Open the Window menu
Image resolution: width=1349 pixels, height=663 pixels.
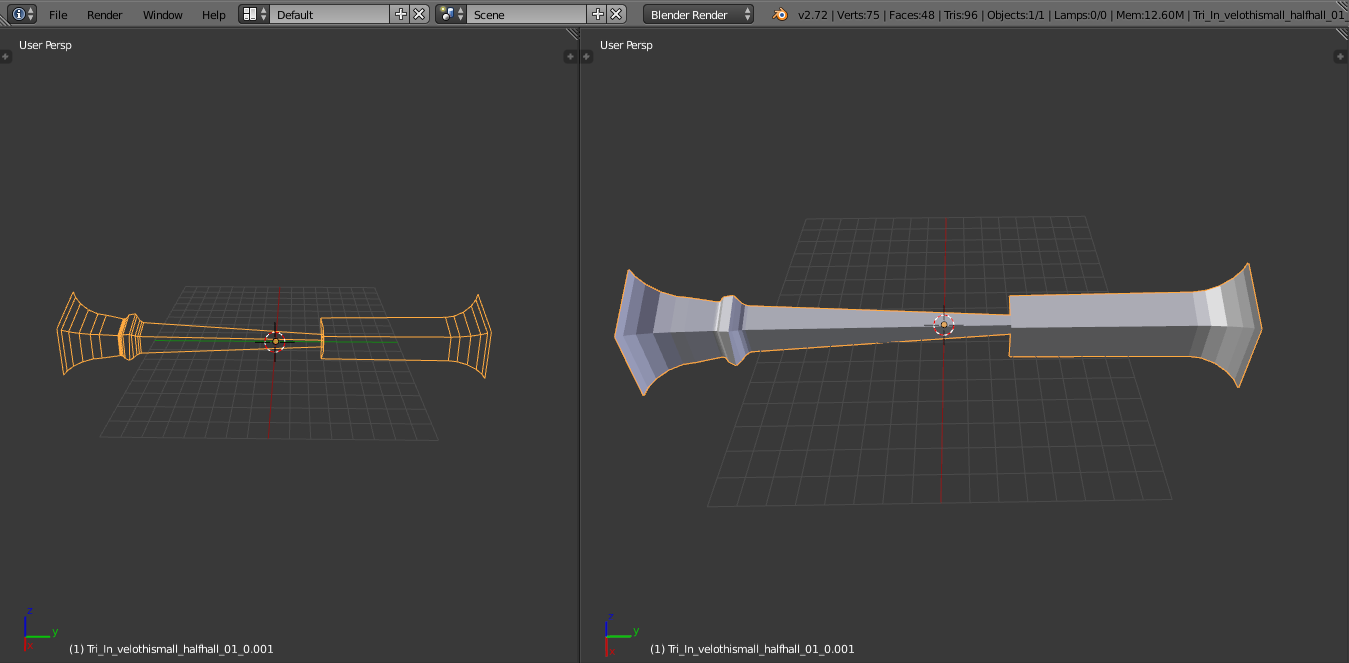(162, 15)
